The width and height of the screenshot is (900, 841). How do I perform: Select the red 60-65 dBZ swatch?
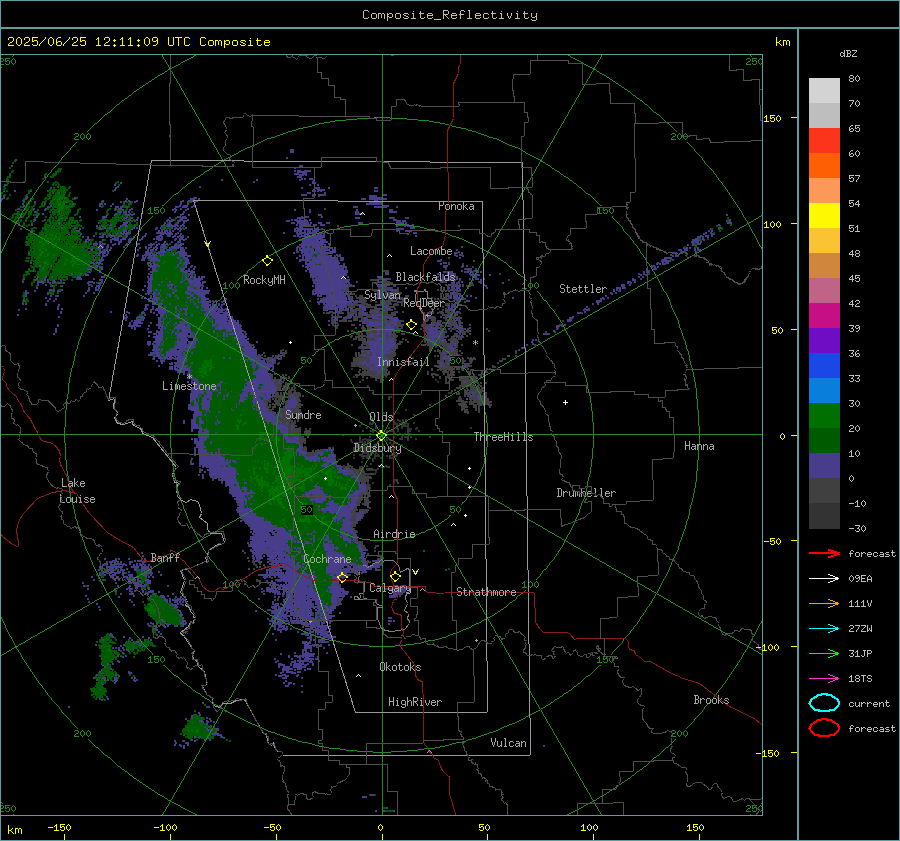pos(824,141)
